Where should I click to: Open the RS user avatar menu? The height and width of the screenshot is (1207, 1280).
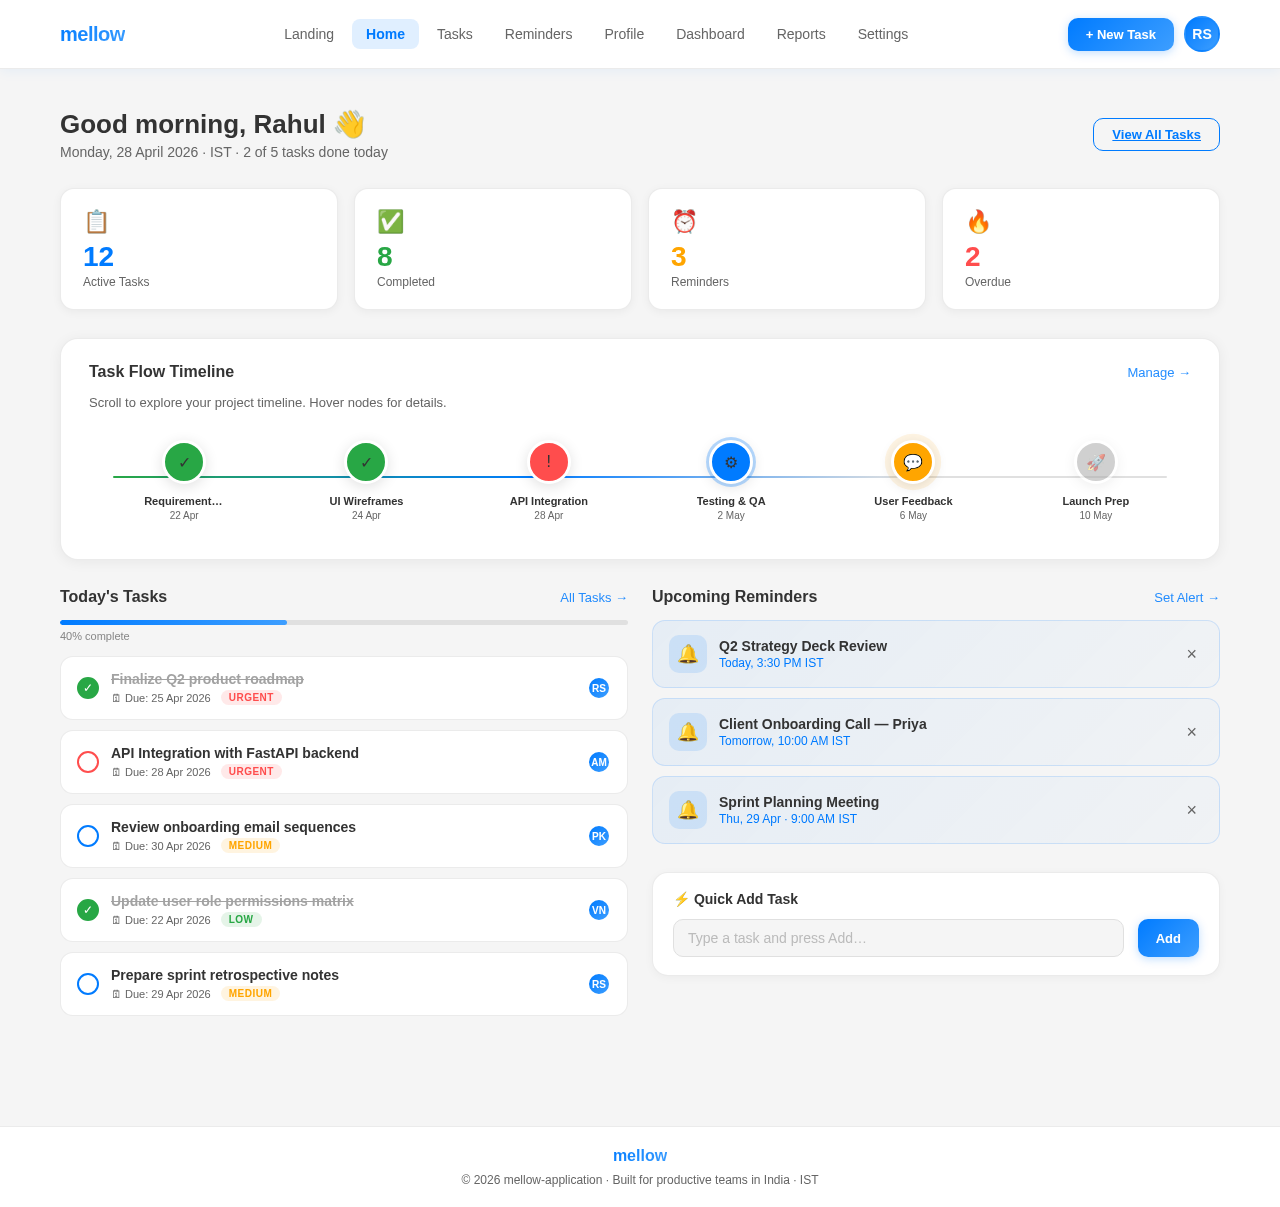1202,34
